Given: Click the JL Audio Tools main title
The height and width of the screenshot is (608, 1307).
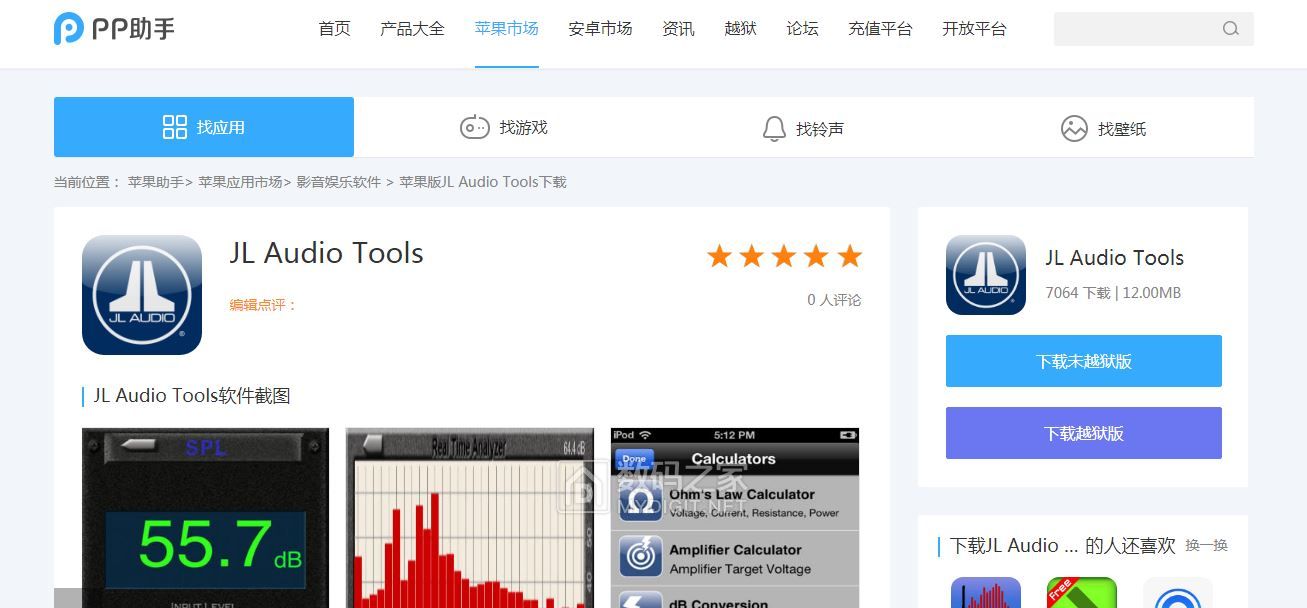Looking at the screenshot, I should tap(326, 253).
